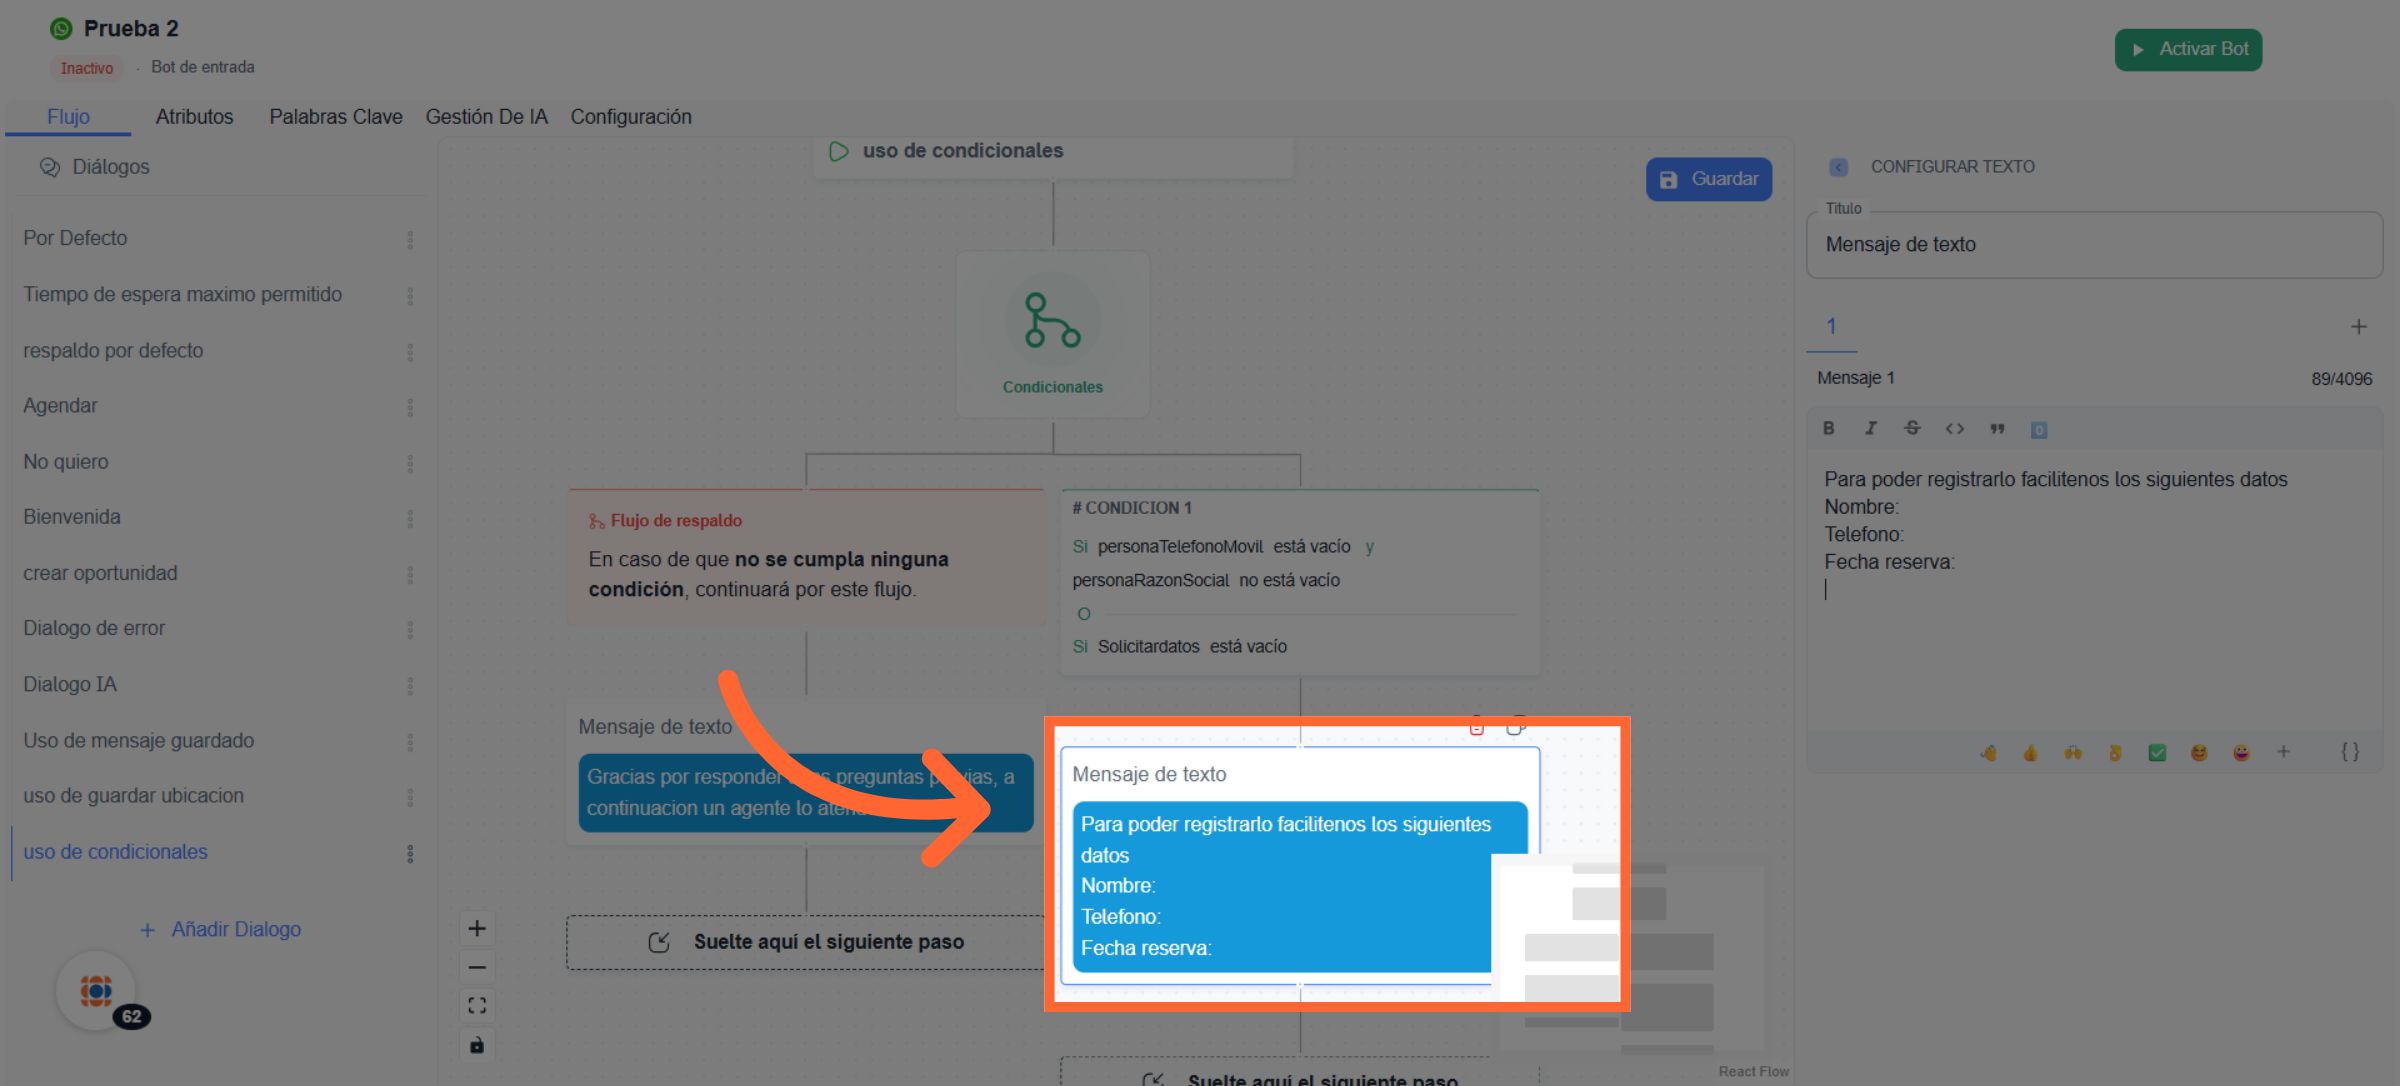Apply italic formatting to message text
The image size is (2400, 1086).
(1870, 428)
